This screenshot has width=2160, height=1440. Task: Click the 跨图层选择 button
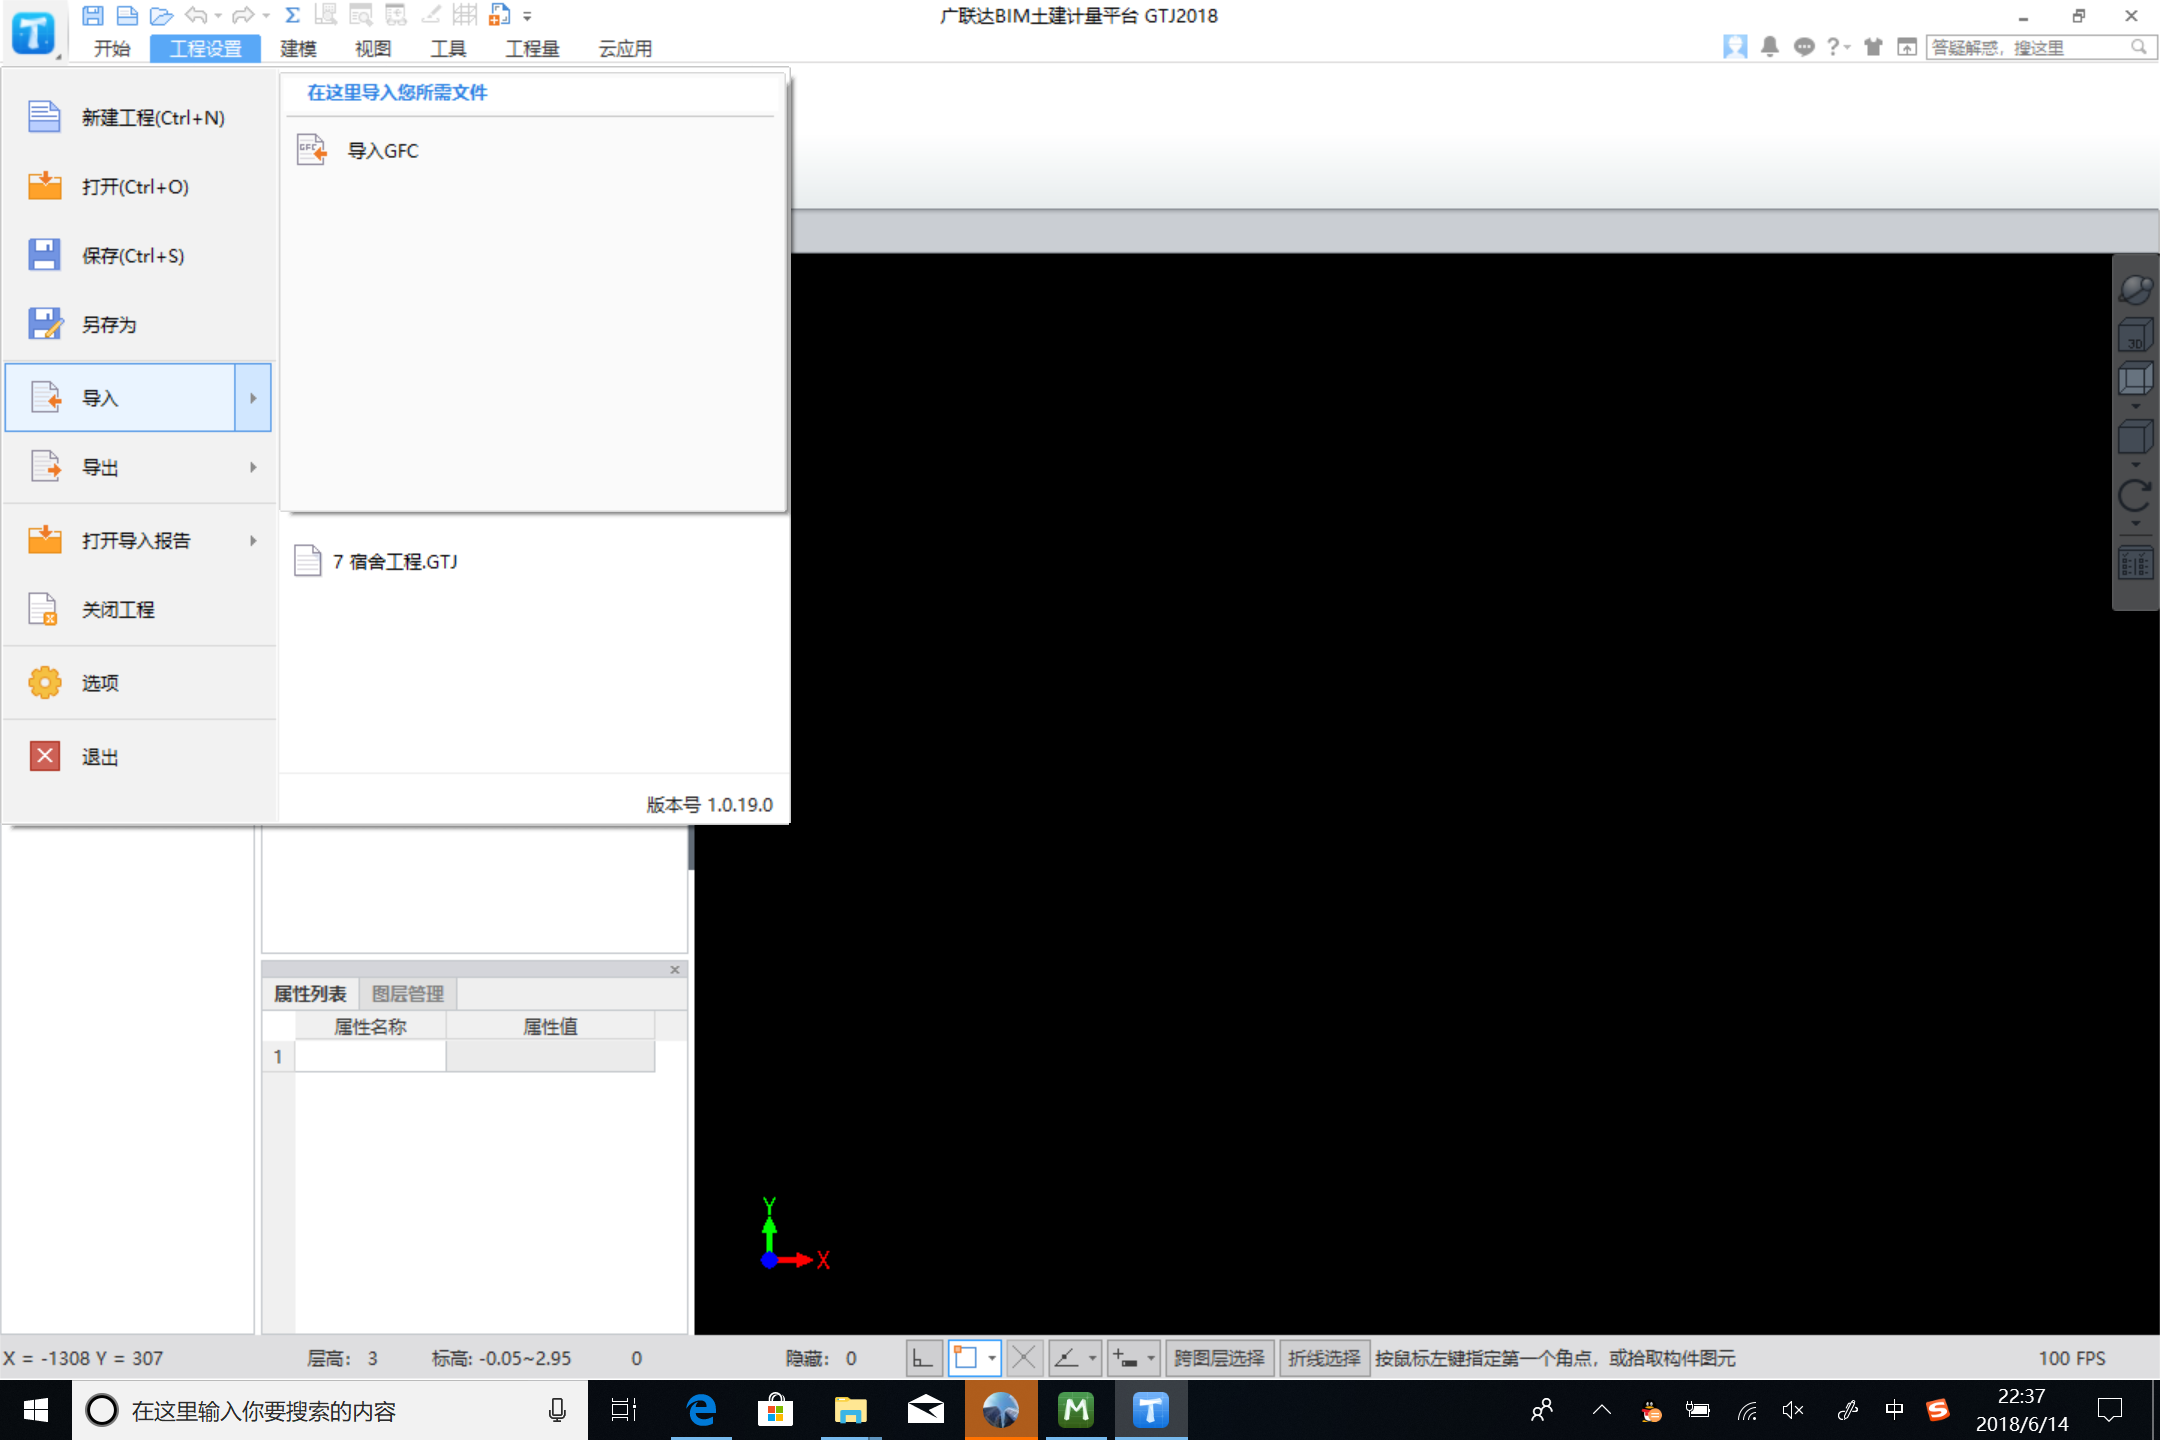coord(1219,1358)
